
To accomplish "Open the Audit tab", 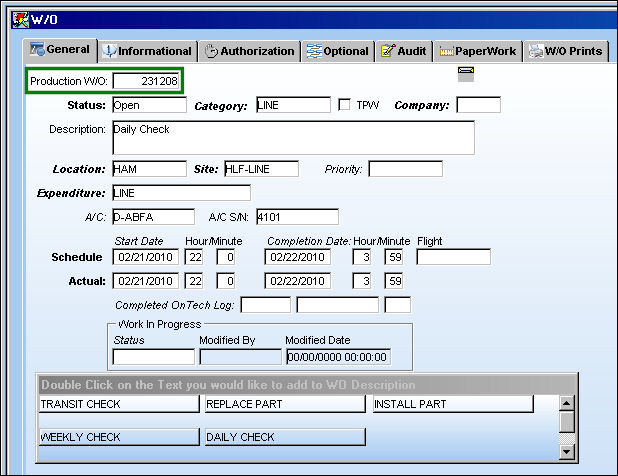I will tap(404, 51).
